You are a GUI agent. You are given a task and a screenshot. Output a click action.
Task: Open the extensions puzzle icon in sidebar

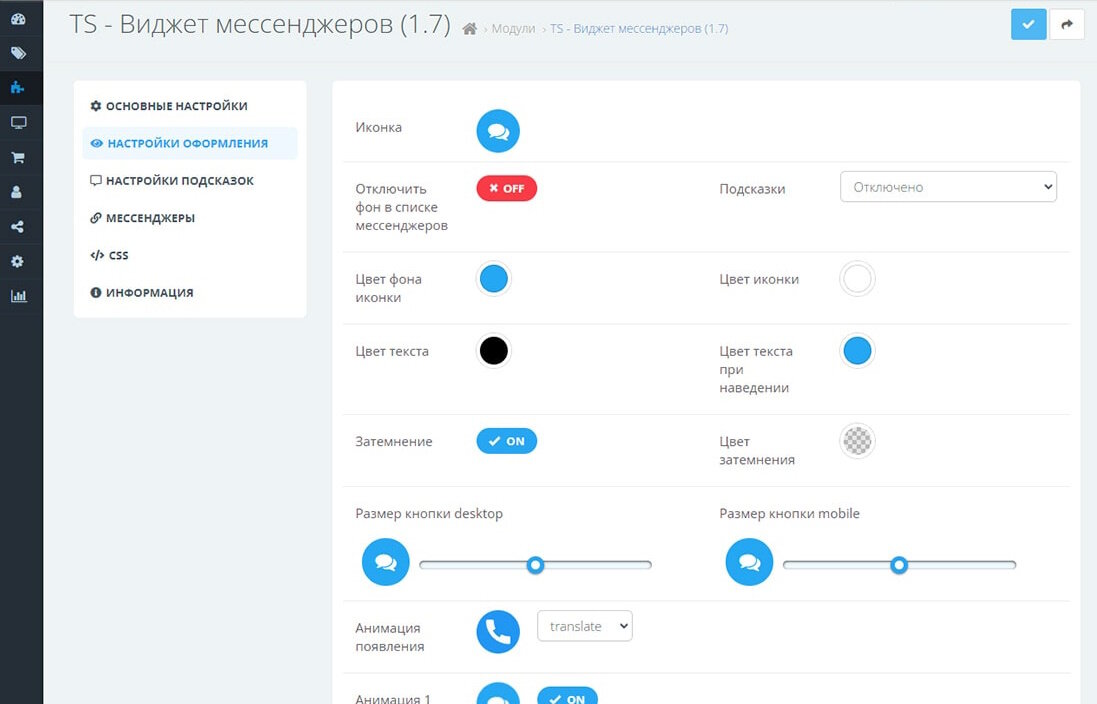(x=18, y=88)
